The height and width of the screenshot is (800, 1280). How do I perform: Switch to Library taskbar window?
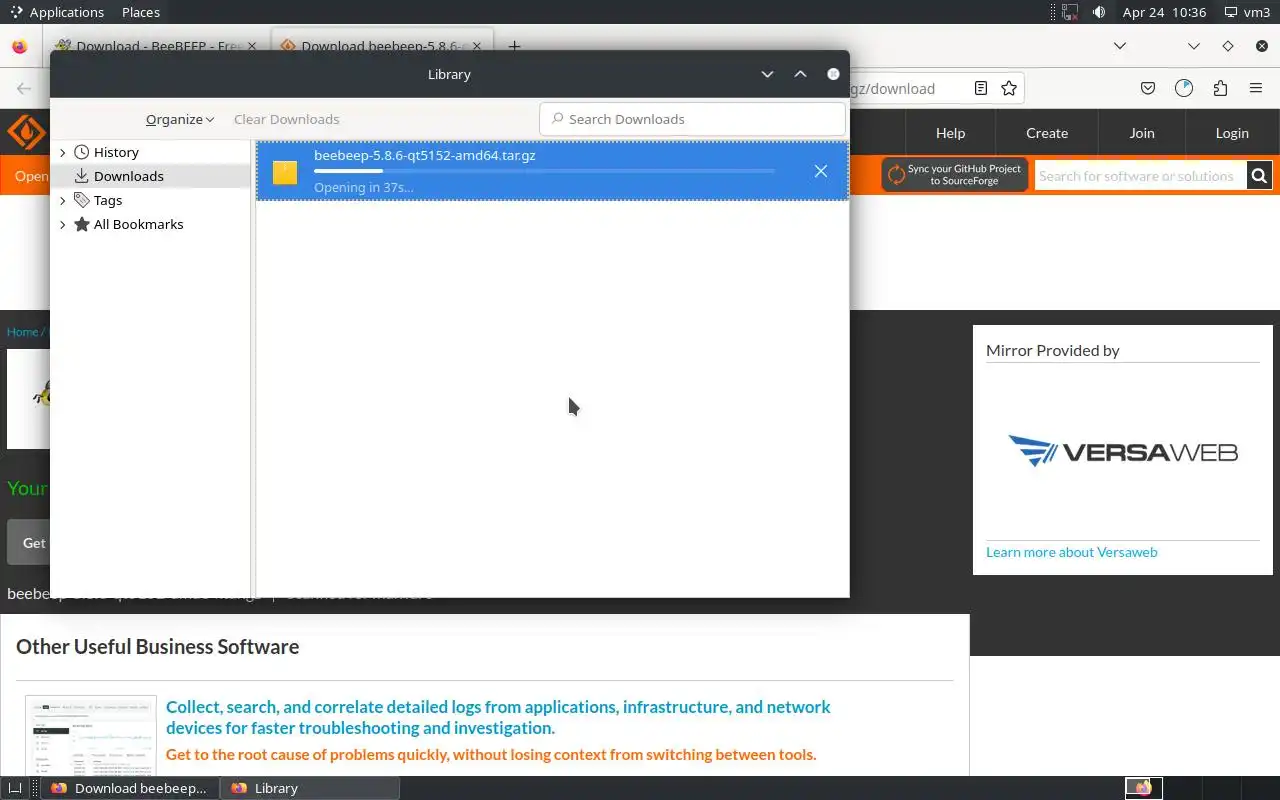point(310,788)
